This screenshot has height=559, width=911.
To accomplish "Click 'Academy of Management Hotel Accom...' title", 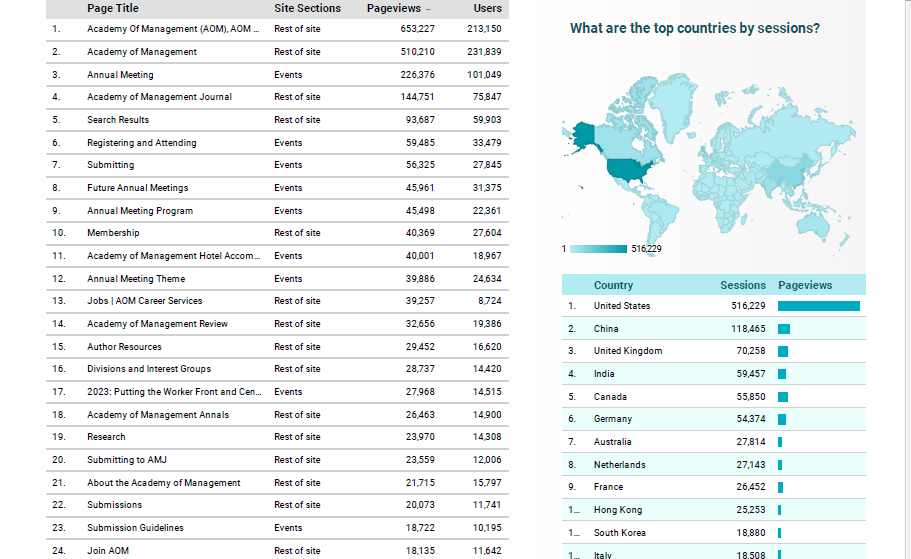I will (174, 256).
